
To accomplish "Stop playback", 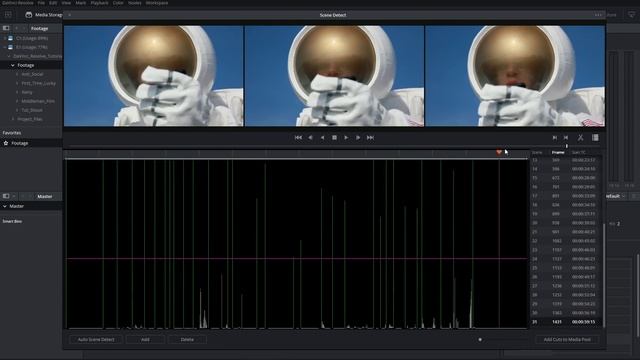I will pos(334,138).
